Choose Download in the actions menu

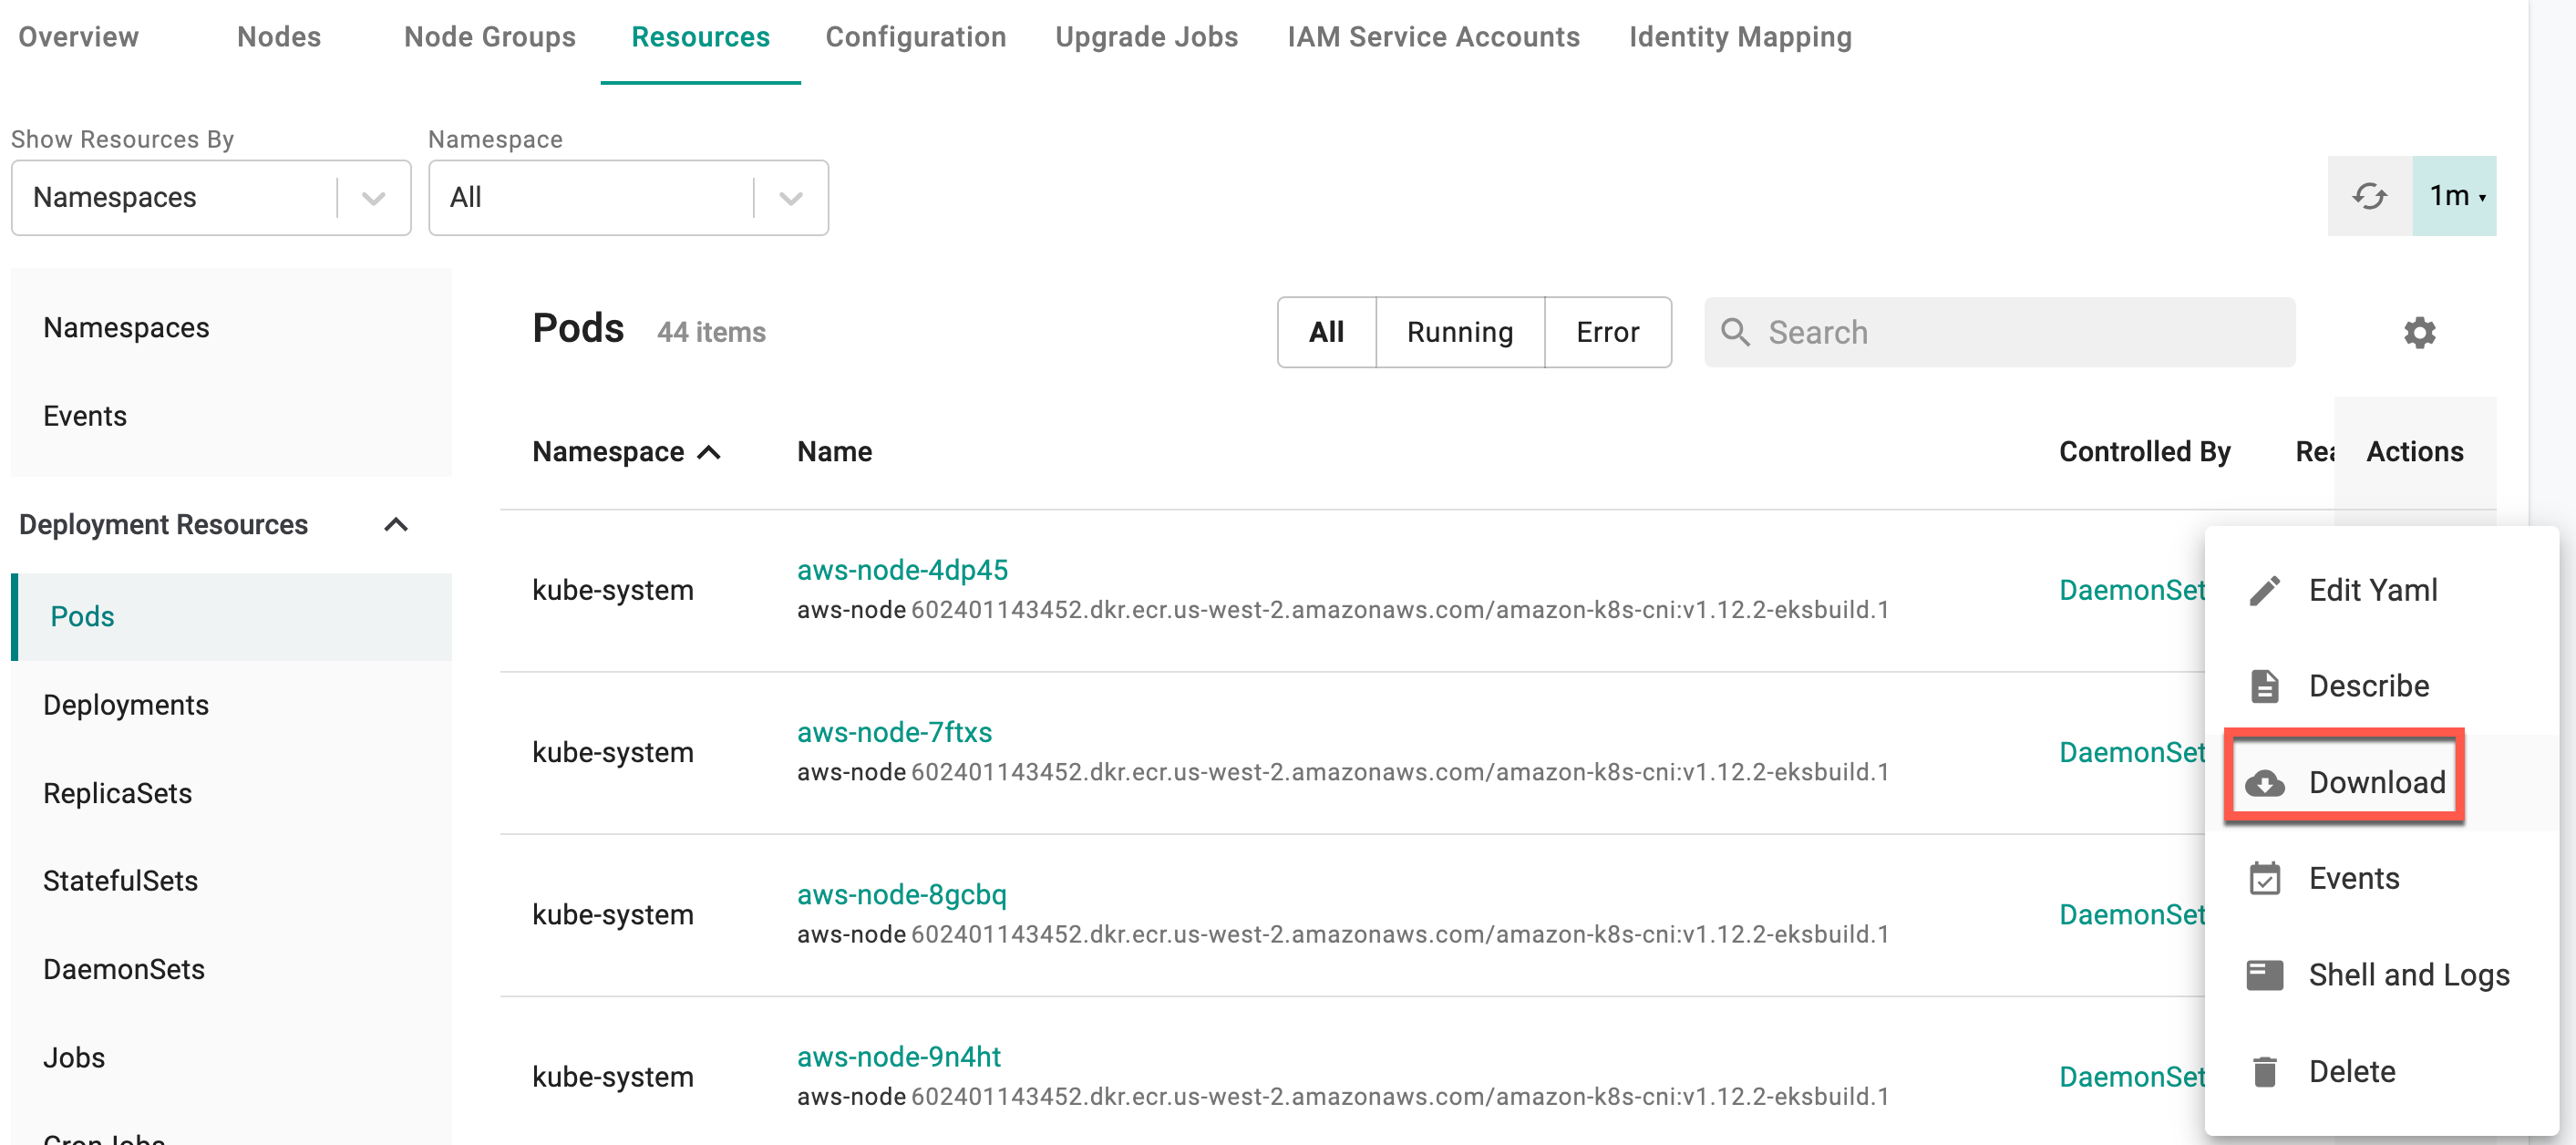[x=2381, y=783]
